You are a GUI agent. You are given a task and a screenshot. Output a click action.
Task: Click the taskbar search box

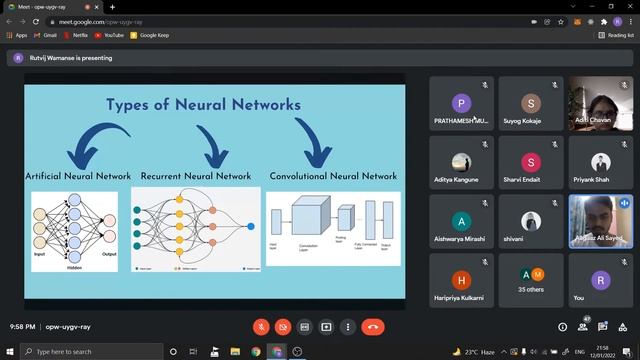91,351
